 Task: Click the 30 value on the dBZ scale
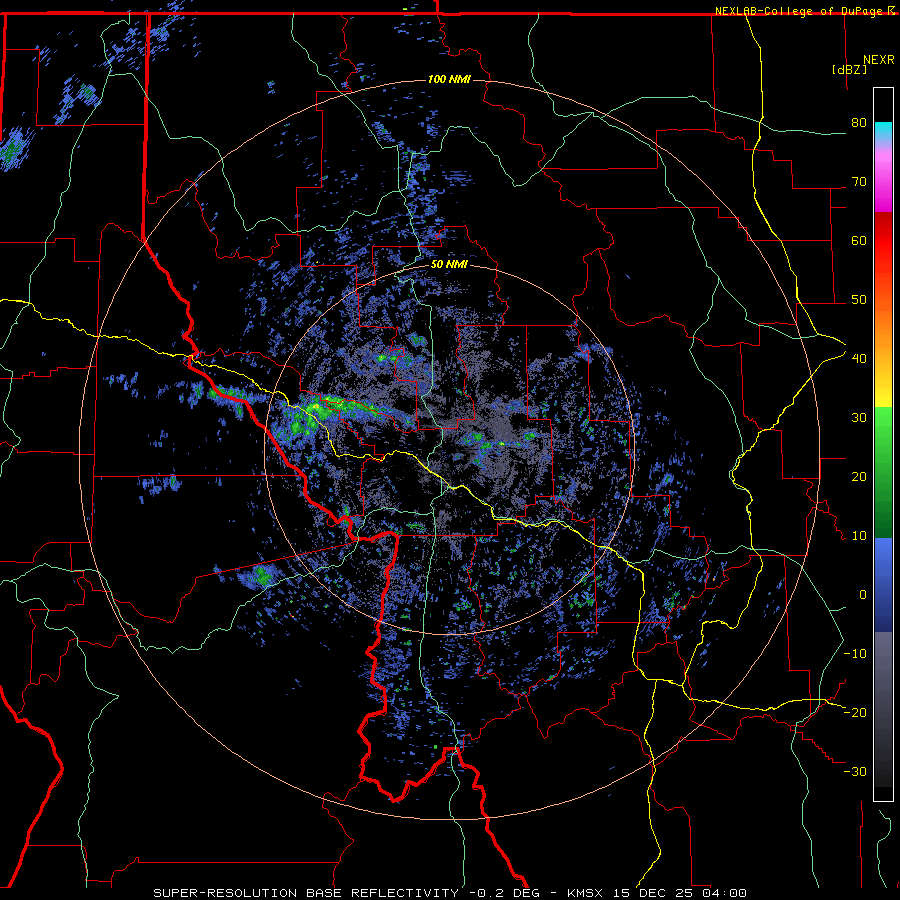(859, 418)
